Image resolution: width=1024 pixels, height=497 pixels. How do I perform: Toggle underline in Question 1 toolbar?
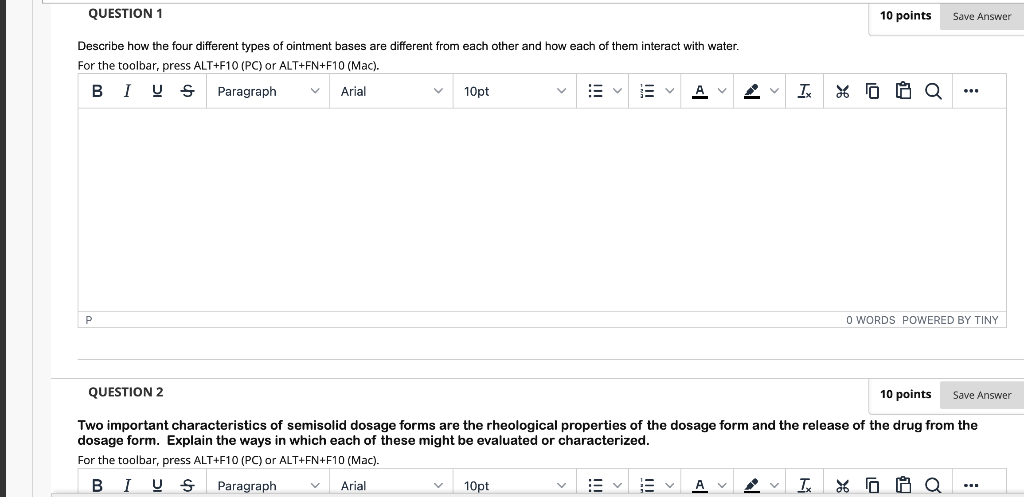(x=157, y=91)
